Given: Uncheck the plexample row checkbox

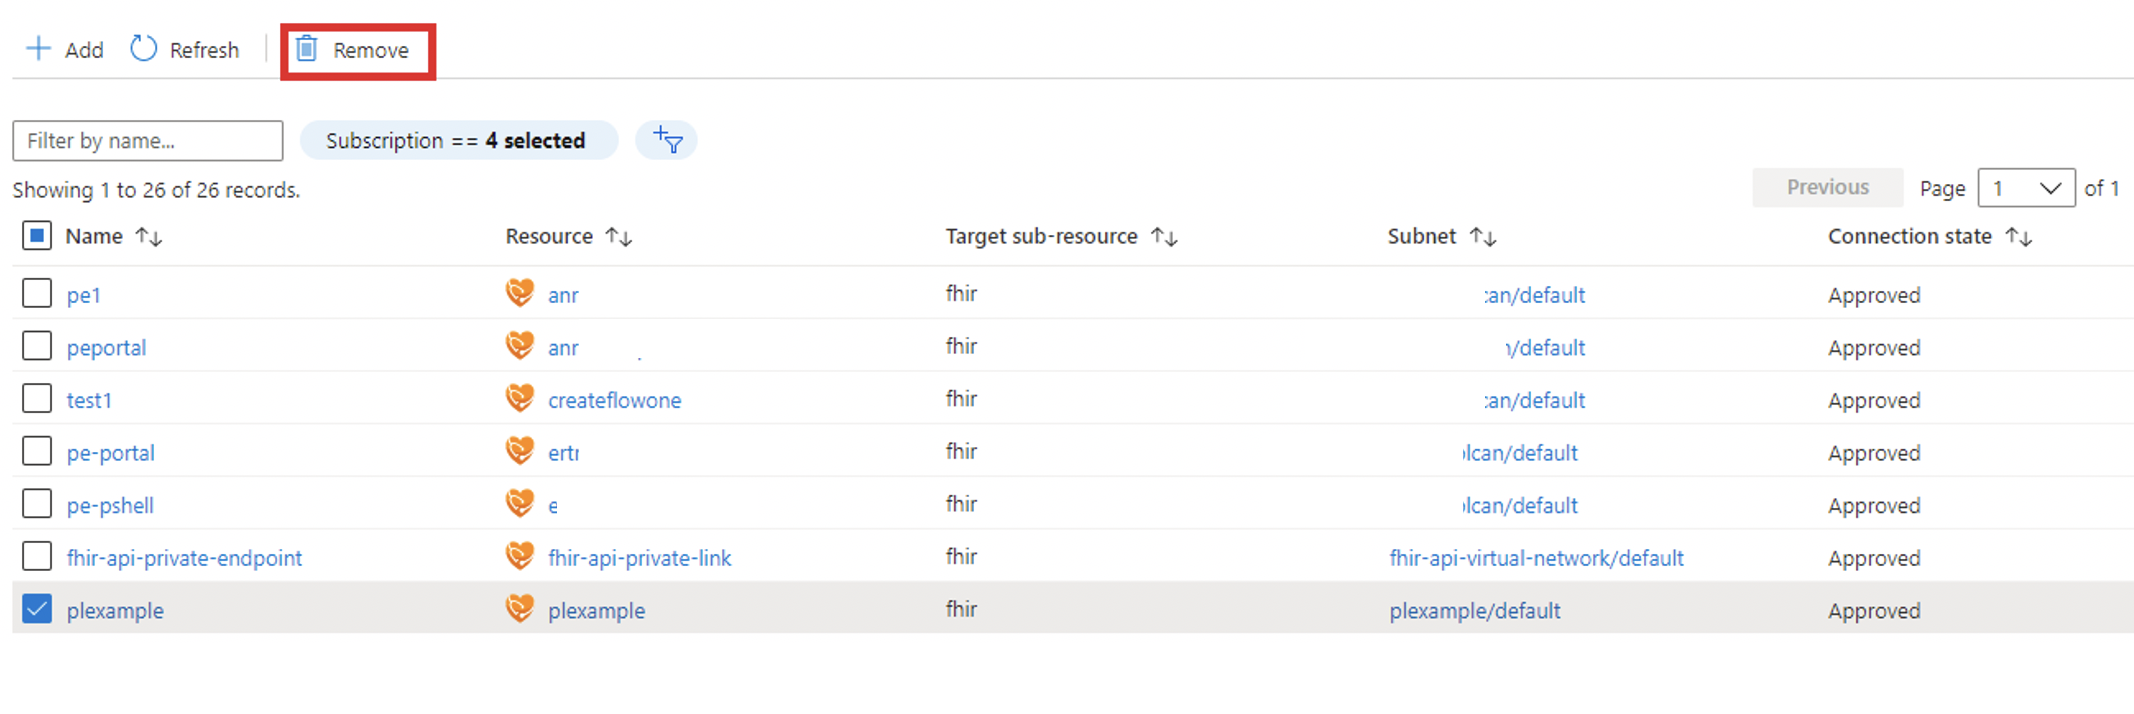Looking at the screenshot, I should [37, 609].
